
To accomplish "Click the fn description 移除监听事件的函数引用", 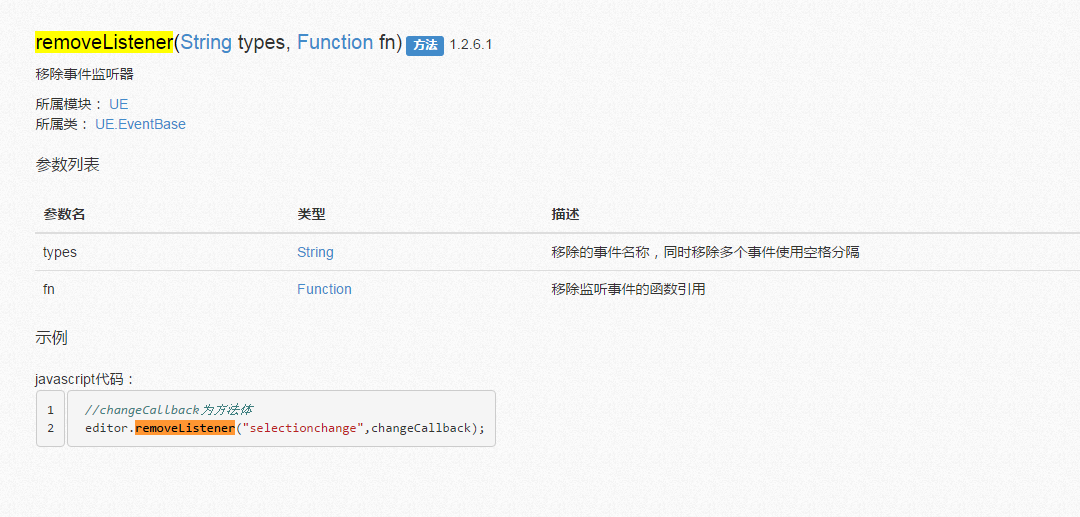I will (x=628, y=289).
